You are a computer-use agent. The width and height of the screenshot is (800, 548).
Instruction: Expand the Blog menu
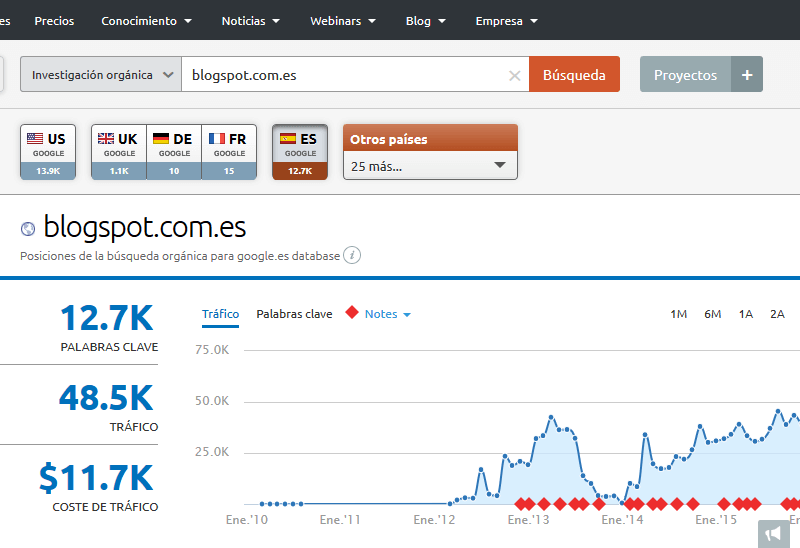(x=426, y=21)
